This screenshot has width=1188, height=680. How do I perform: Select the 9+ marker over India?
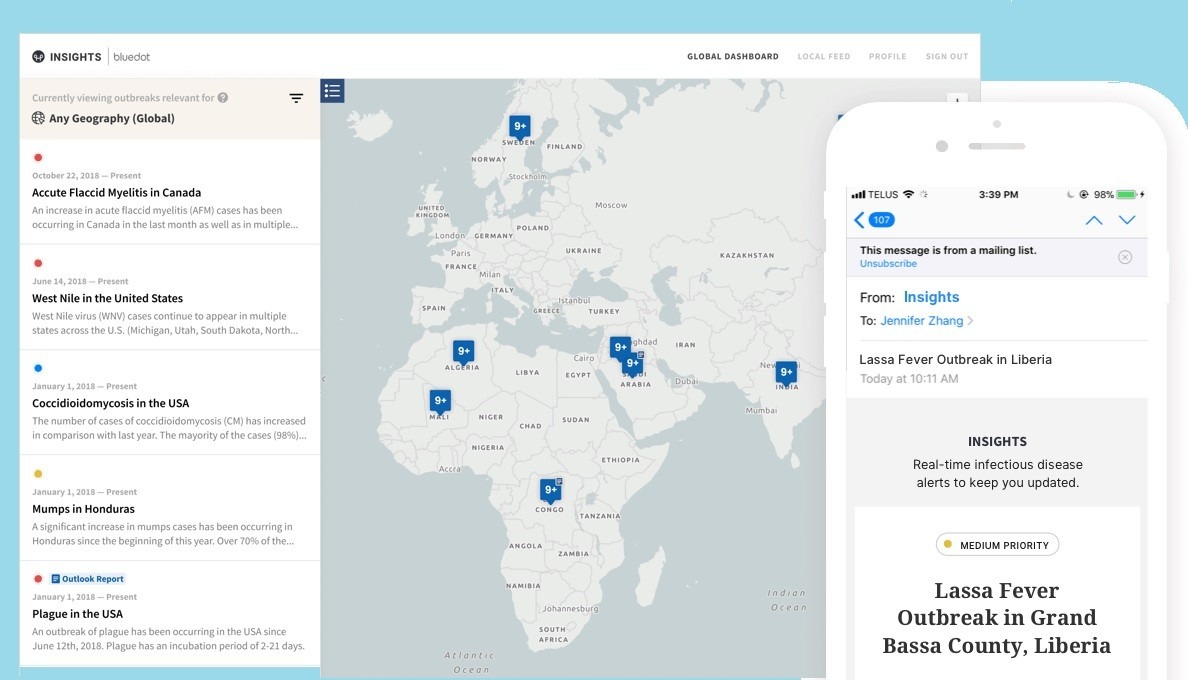pos(786,373)
